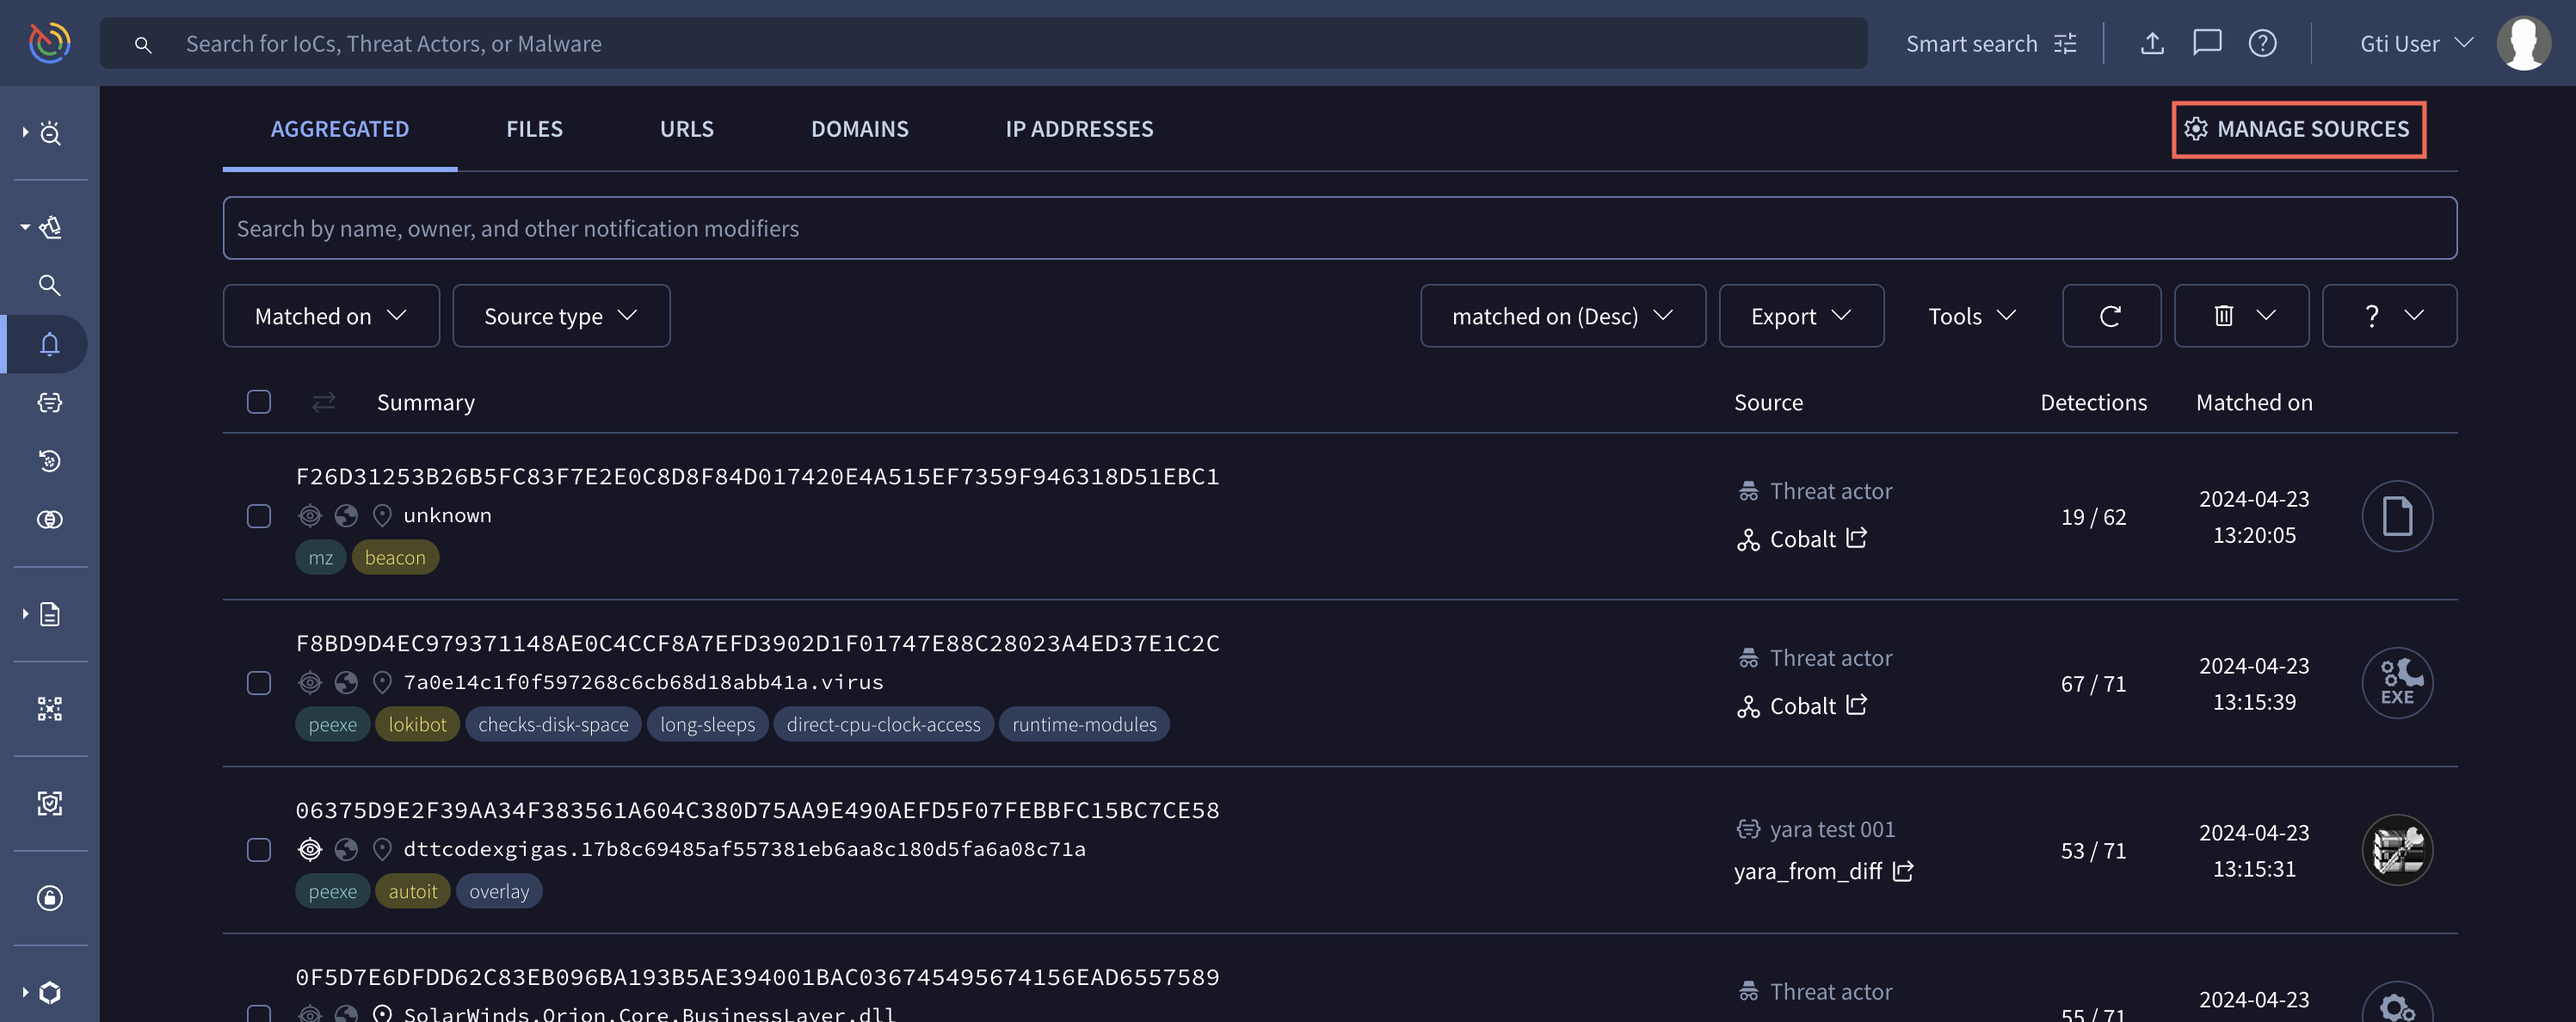Open the yara_from_diff source link
Screen dimensions: 2576x1022
pyautogui.click(x=1807, y=871)
